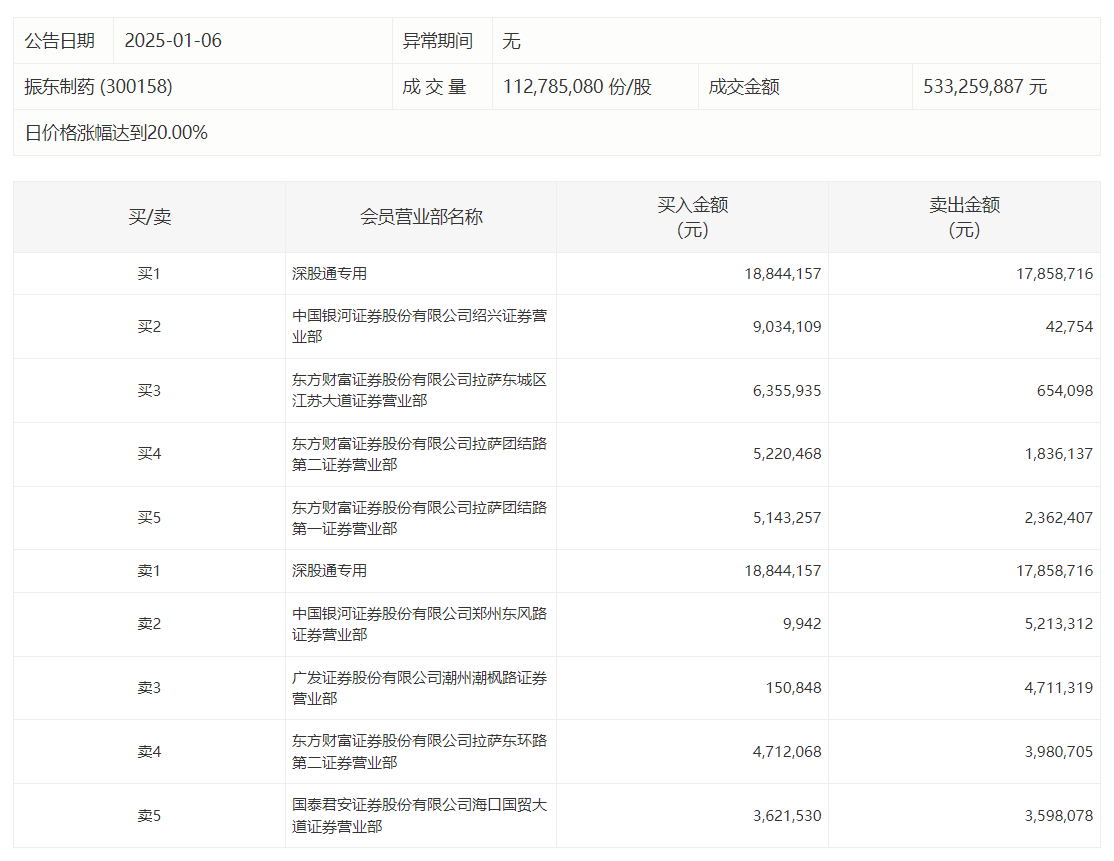Click buy amount 18,844,157 in 卖1 row
The image size is (1114, 861).
[x=782, y=570]
